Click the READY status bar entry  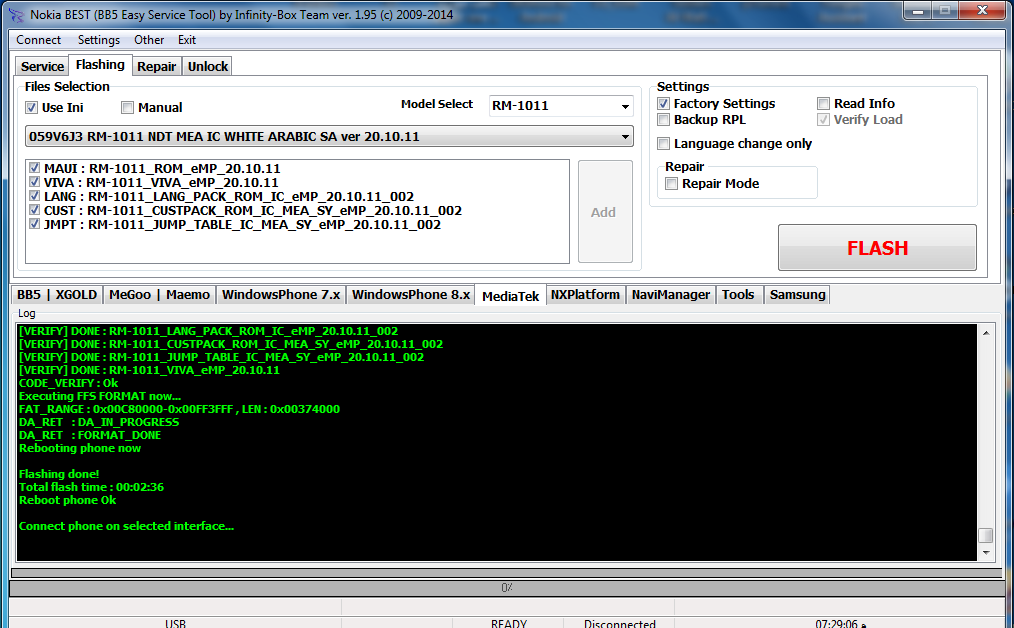click(508, 623)
